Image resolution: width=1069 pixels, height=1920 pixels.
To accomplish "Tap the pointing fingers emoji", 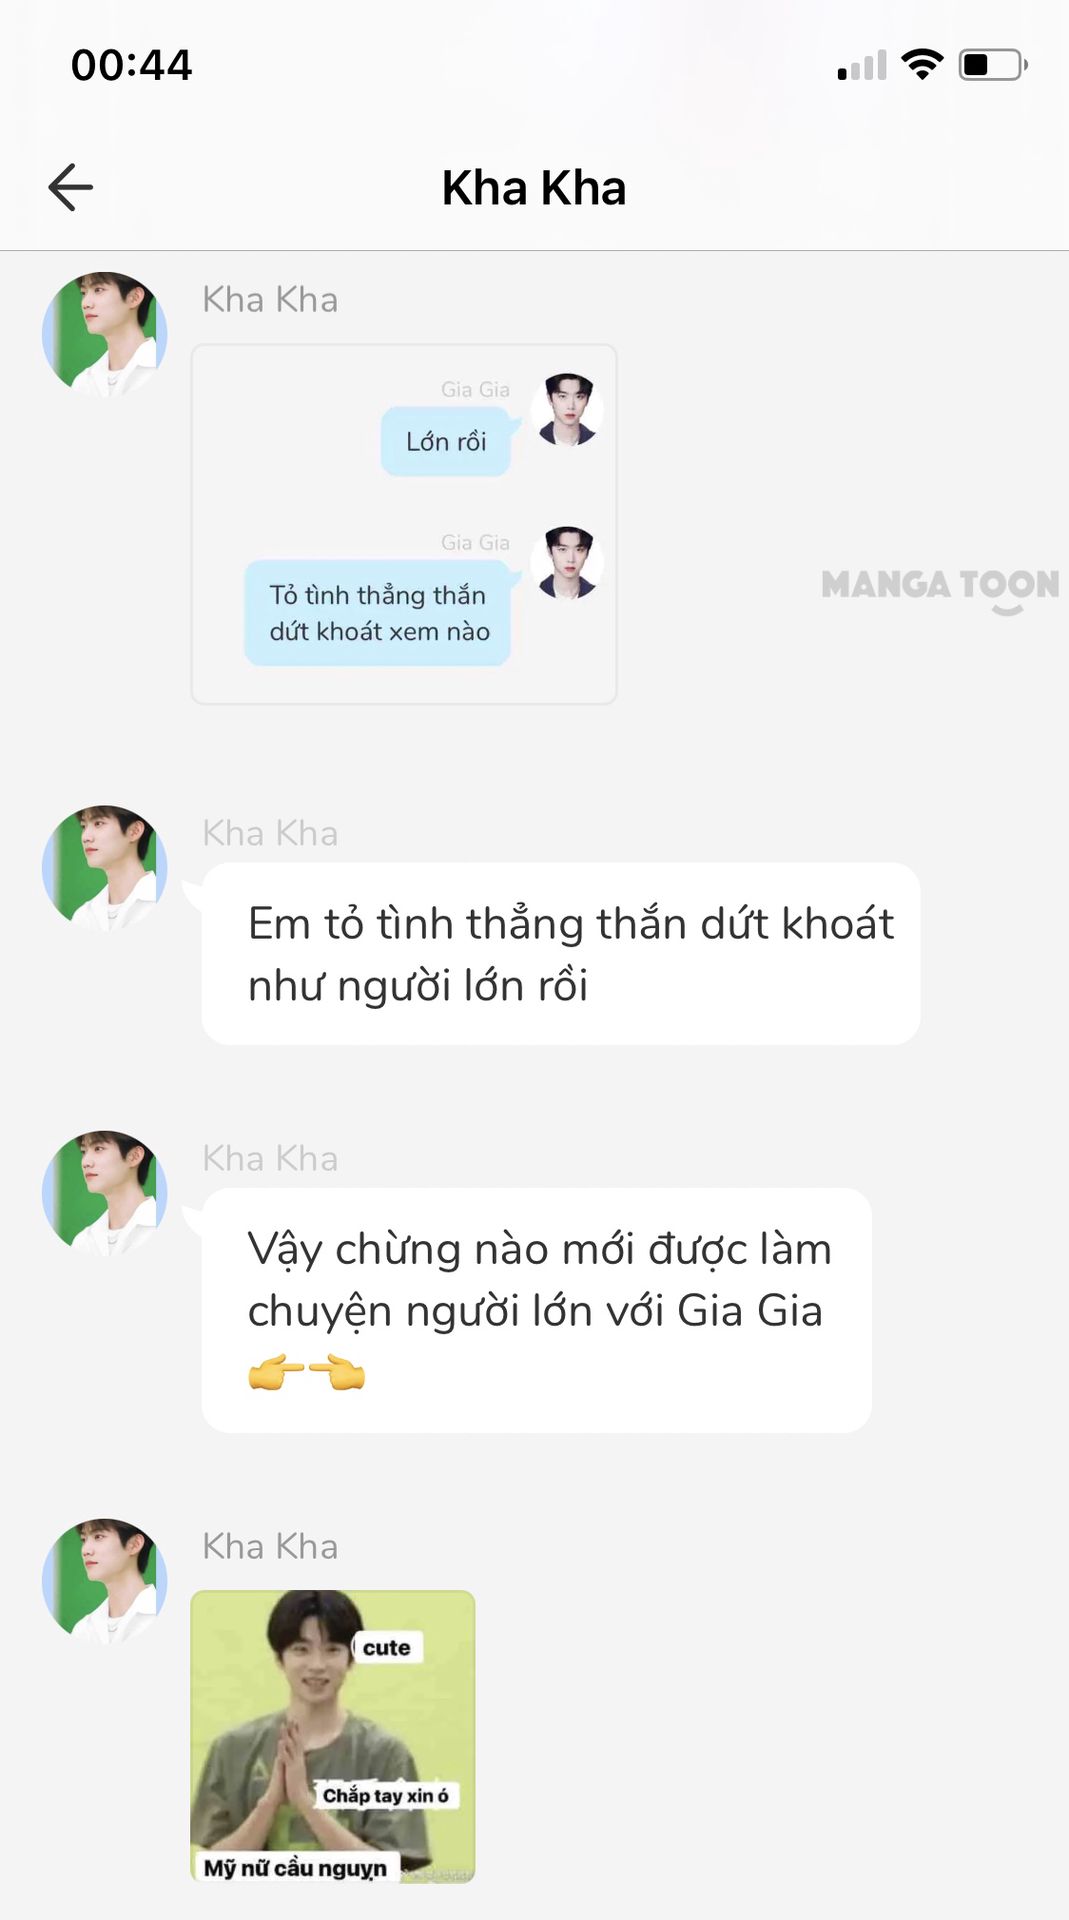I will pos(306,1372).
